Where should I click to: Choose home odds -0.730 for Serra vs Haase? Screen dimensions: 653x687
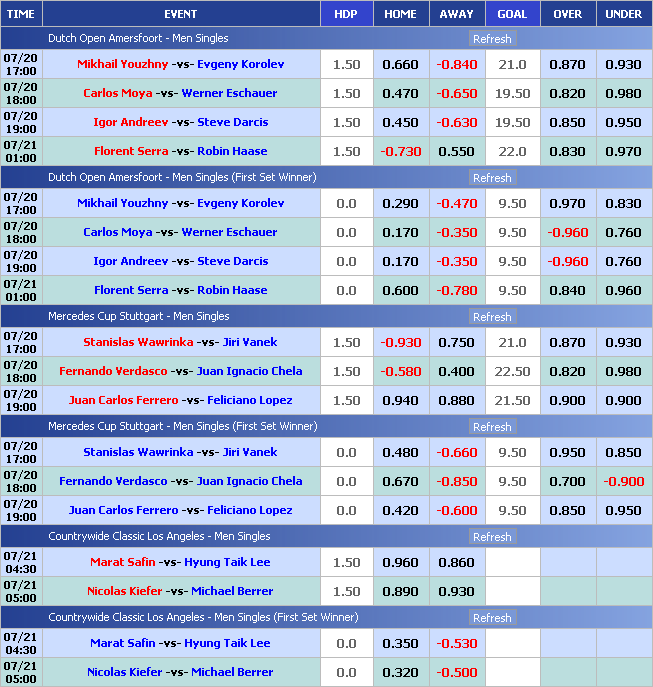tap(400, 152)
